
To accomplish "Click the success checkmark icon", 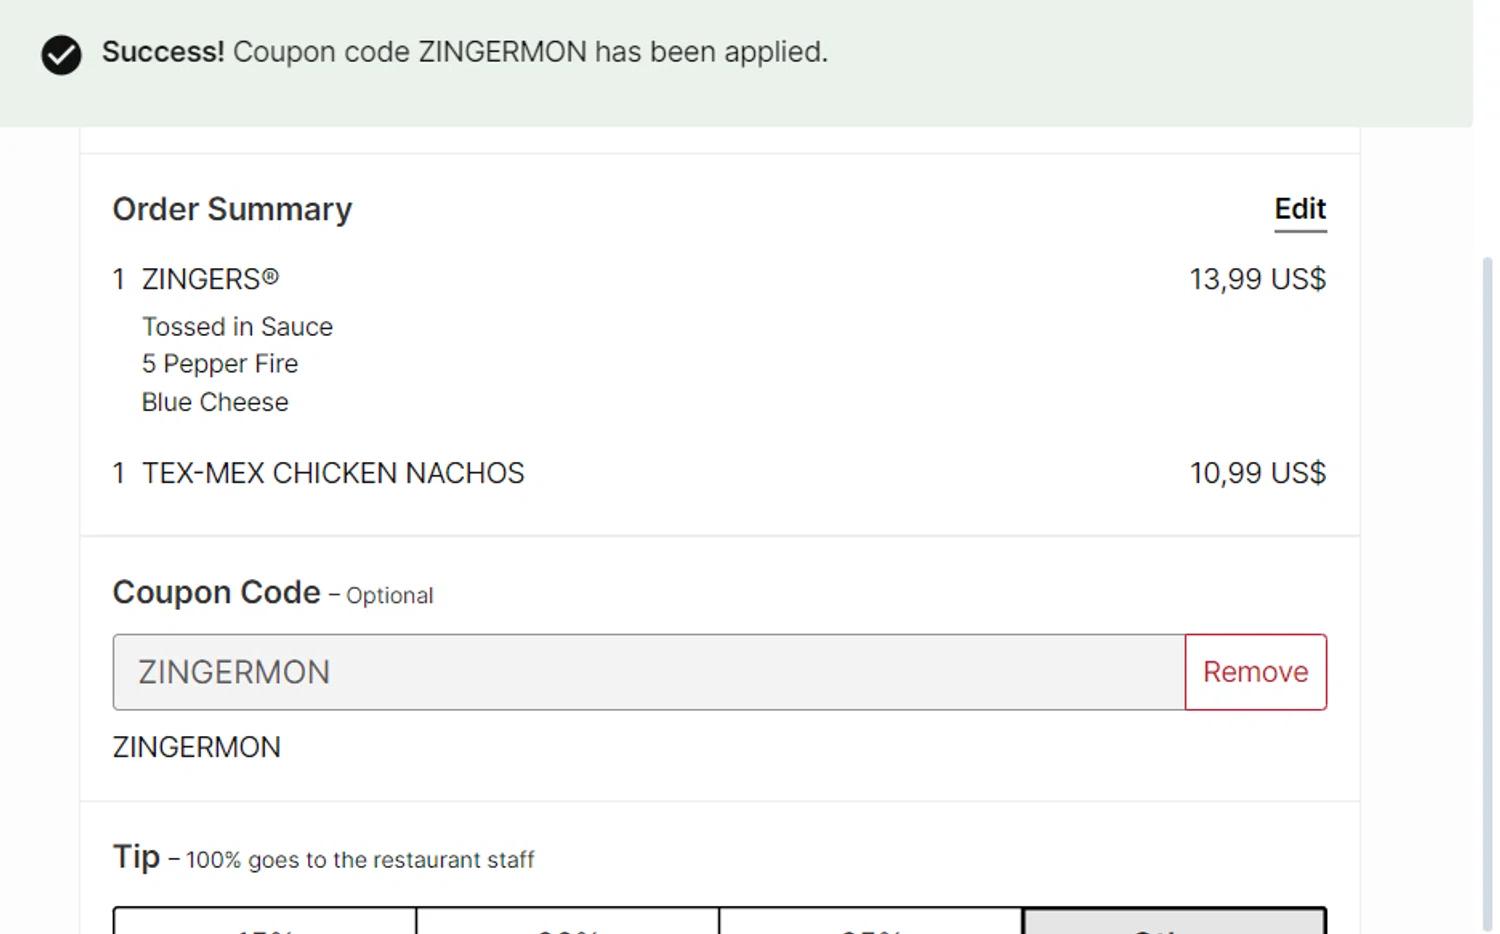I will (x=61, y=55).
